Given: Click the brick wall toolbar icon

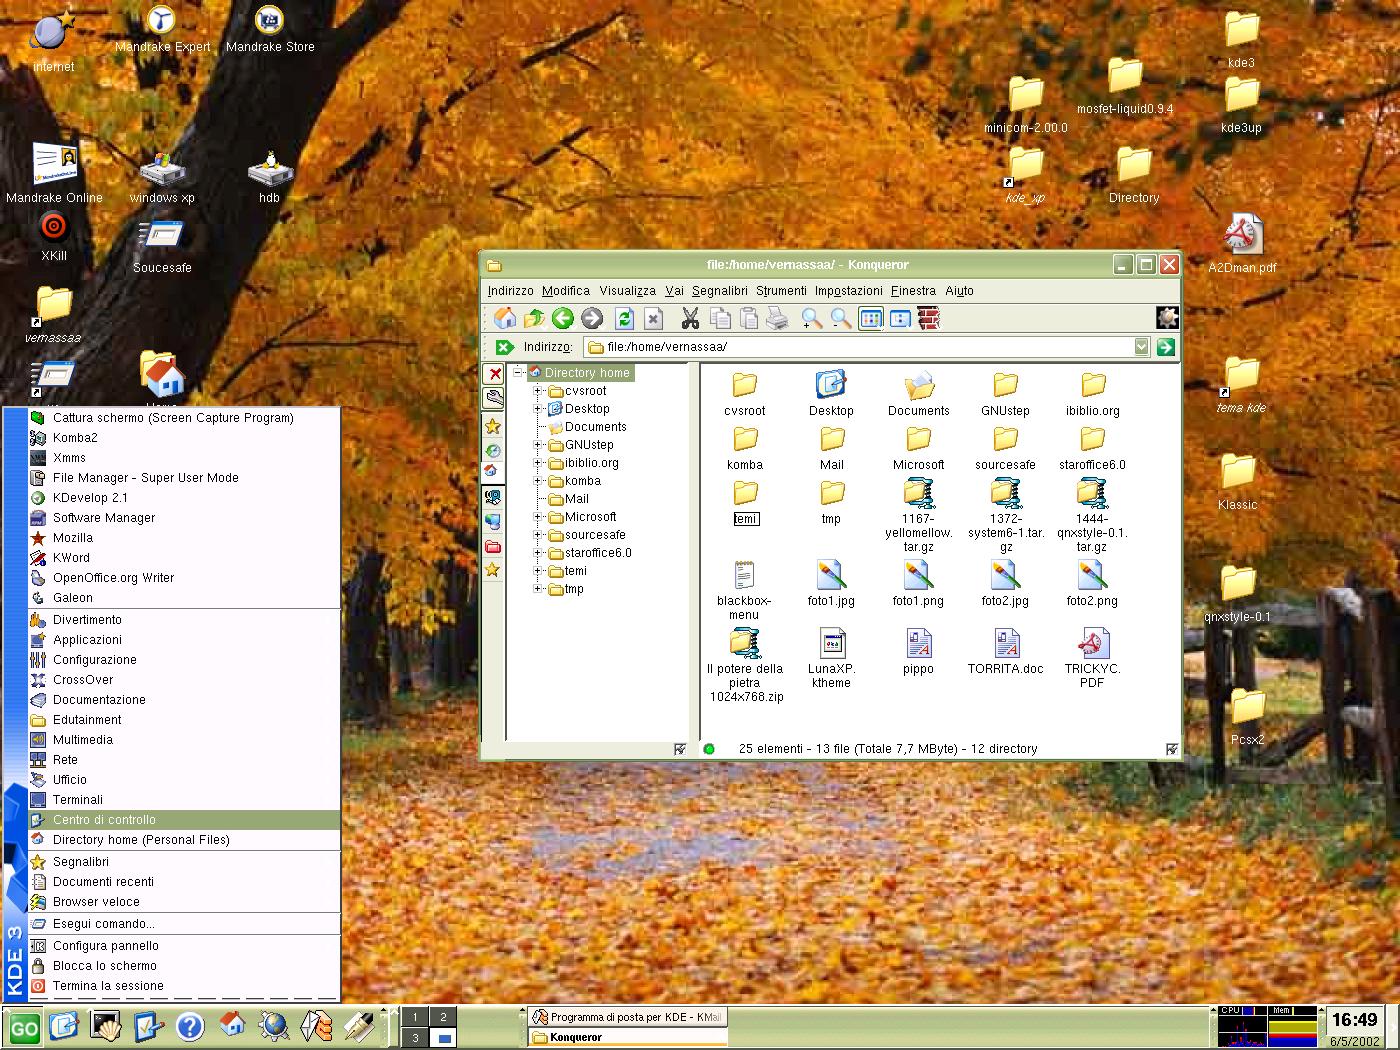Looking at the screenshot, I should tap(929, 319).
